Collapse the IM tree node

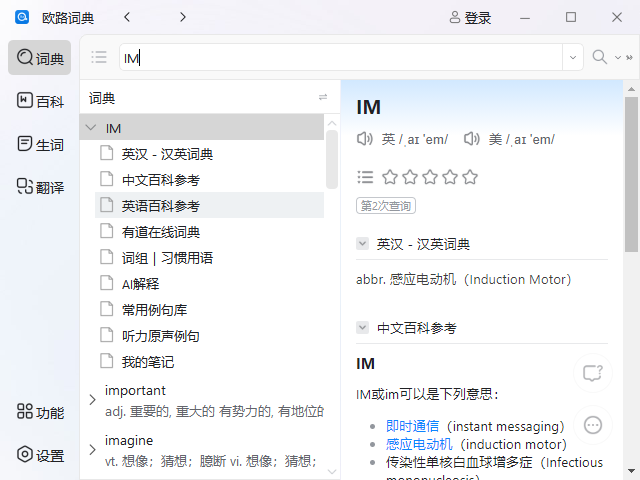tap(91, 128)
